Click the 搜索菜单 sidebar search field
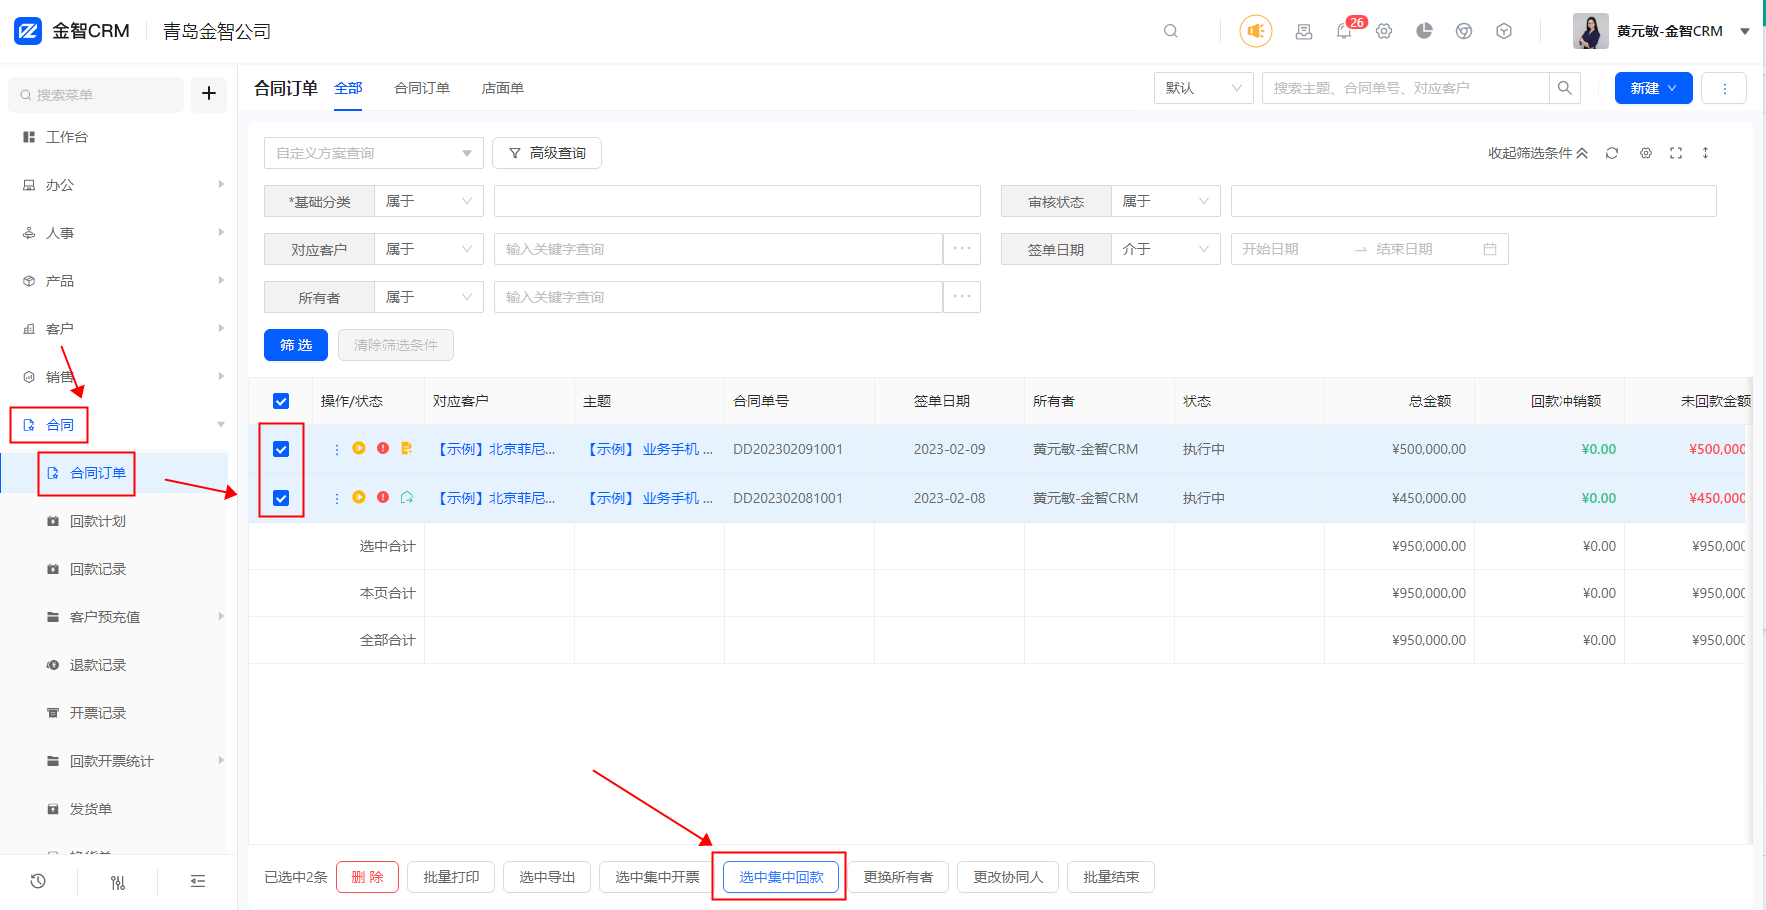Viewport: 1766px width, 910px height. pyautogui.click(x=96, y=94)
